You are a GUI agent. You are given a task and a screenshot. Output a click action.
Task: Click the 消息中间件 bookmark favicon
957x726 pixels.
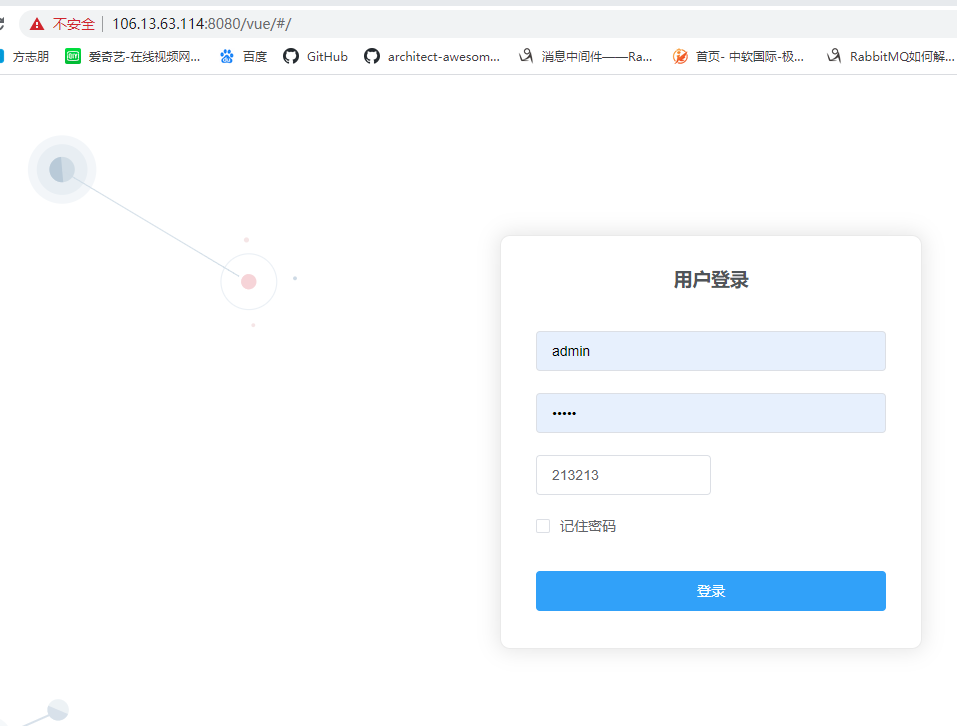pyautogui.click(x=526, y=56)
